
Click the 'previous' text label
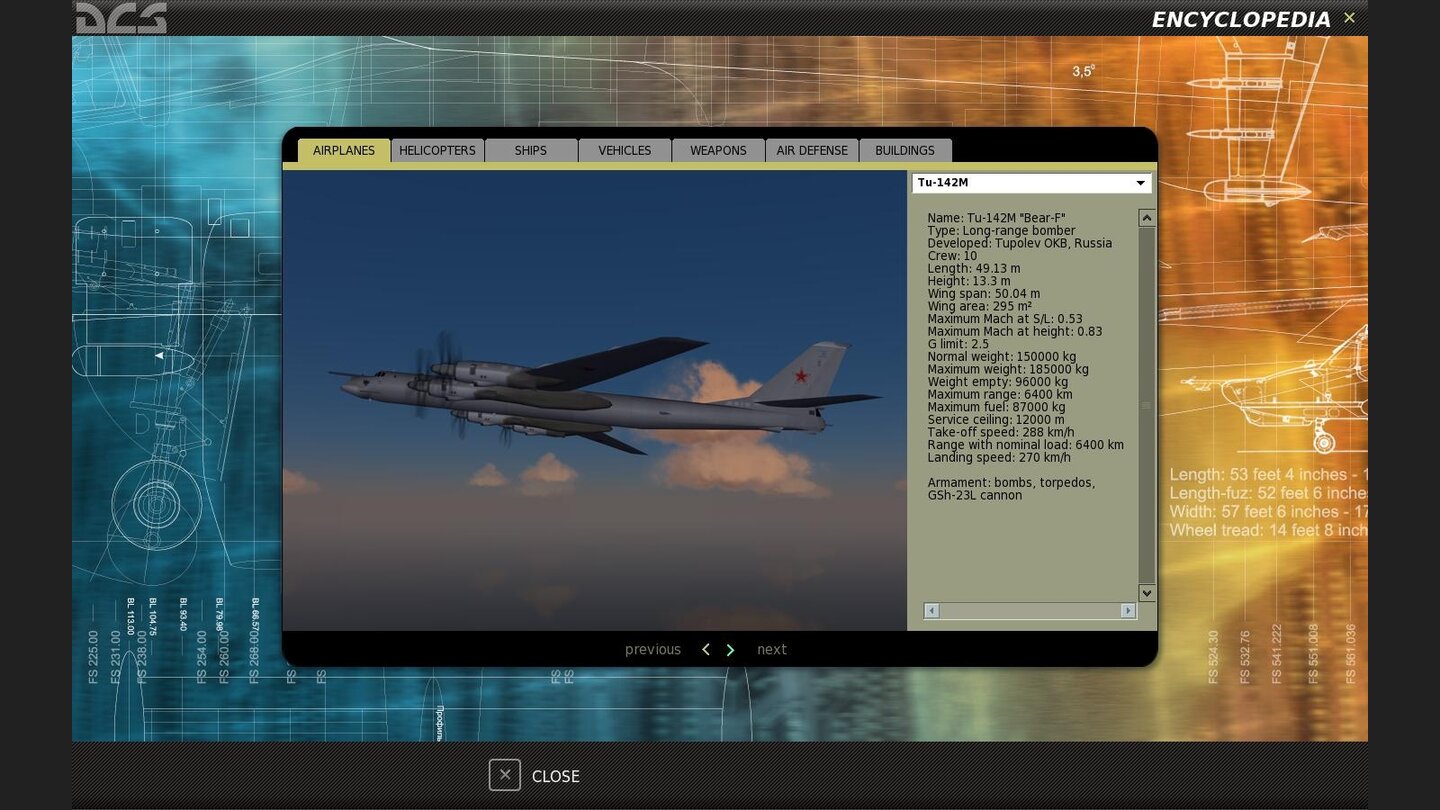[653, 650]
